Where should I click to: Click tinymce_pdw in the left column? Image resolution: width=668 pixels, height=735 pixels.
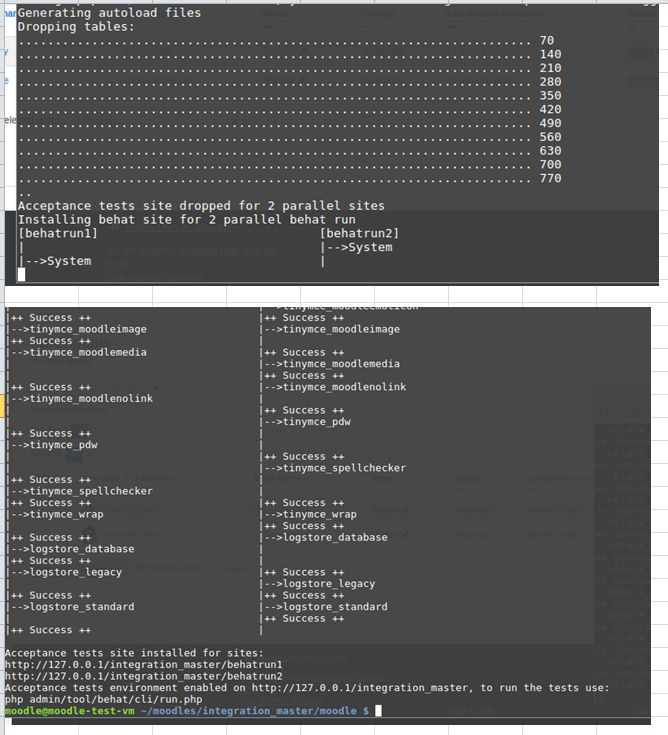tap(63, 445)
